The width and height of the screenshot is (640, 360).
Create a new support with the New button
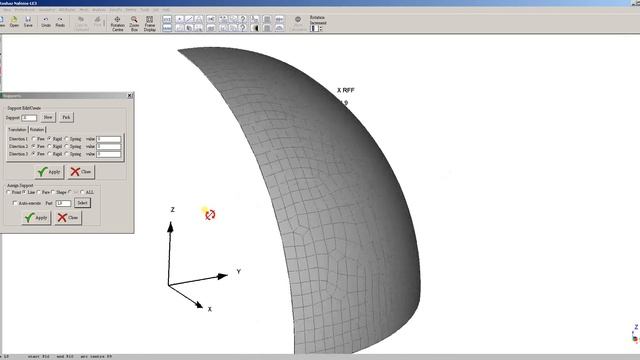click(48, 118)
